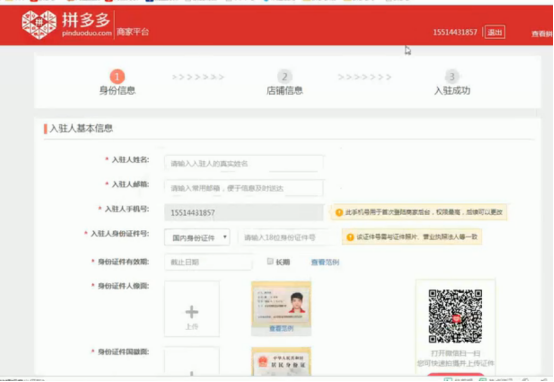Image resolution: width=554 pixels, height=382 pixels.
Task: Click the upload box for 身份证件国徽面
Action: pyautogui.click(x=192, y=361)
